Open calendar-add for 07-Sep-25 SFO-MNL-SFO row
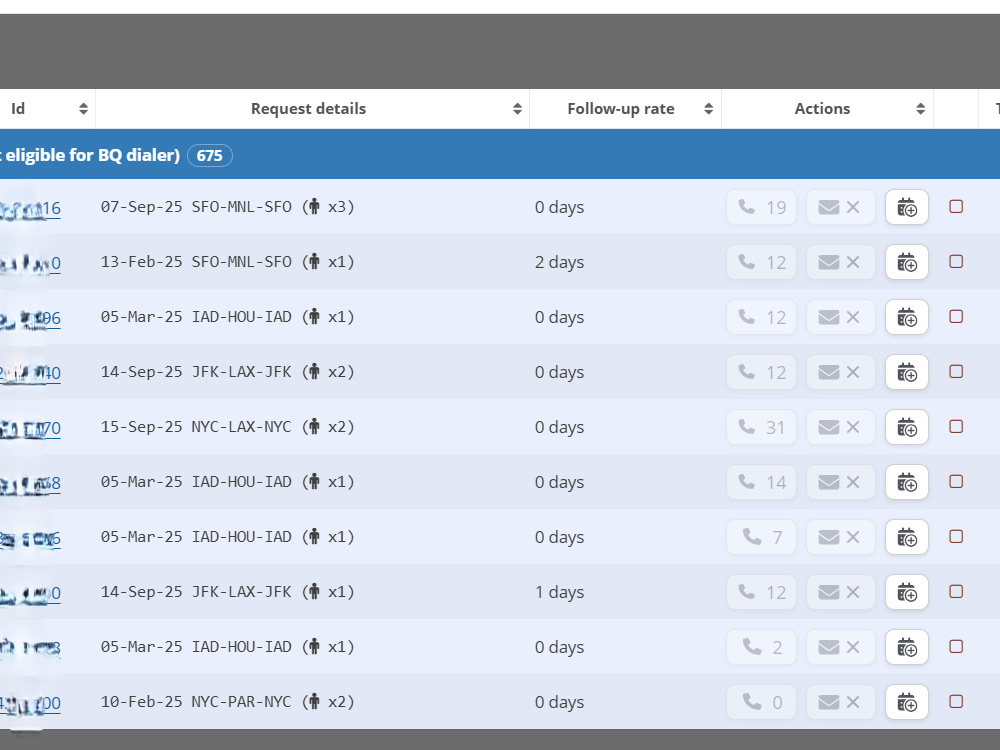Image resolution: width=1000 pixels, height=750 pixels. [x=907, y=207]
